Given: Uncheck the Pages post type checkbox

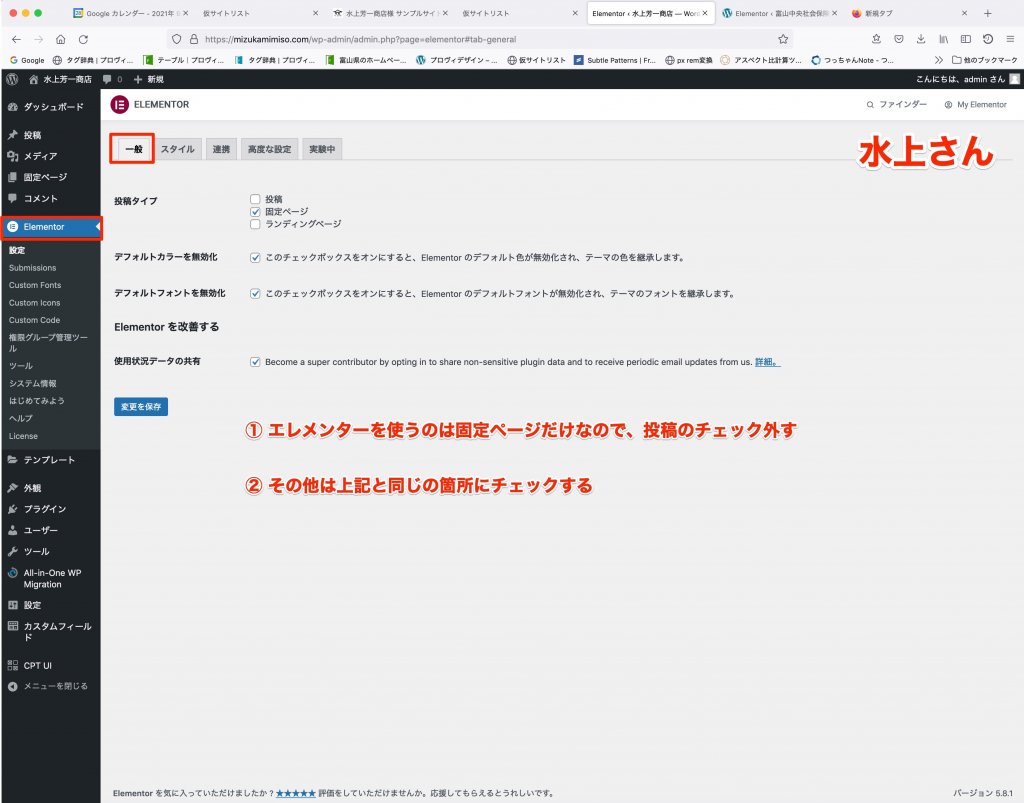Looking at the screenshot, I should (x=255, y=212).
